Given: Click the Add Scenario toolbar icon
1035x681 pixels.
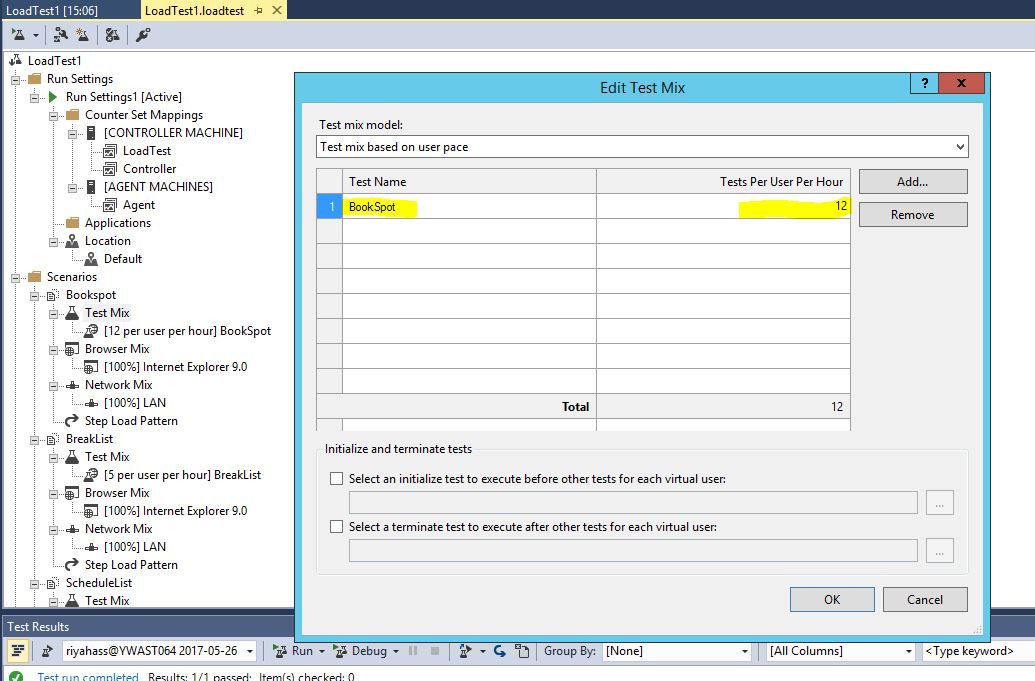Looking at the screenshot, I should pos(84,35).
